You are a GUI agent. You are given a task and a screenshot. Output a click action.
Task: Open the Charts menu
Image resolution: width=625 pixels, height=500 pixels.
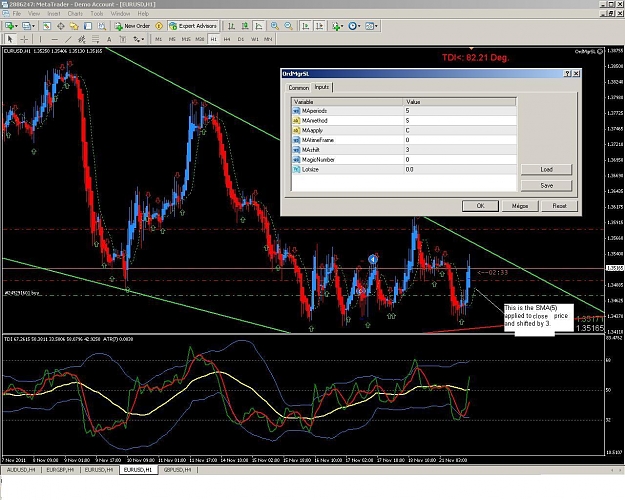point(75,14)
